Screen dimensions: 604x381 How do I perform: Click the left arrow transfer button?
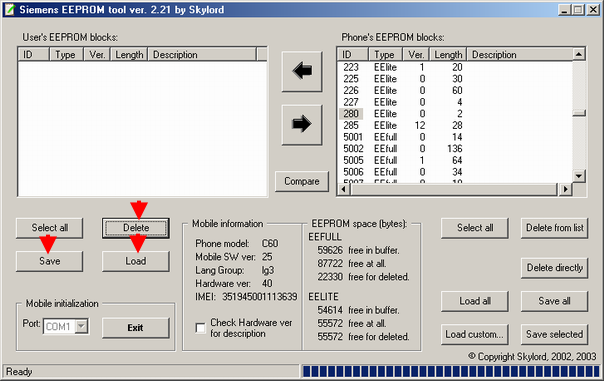302,71
